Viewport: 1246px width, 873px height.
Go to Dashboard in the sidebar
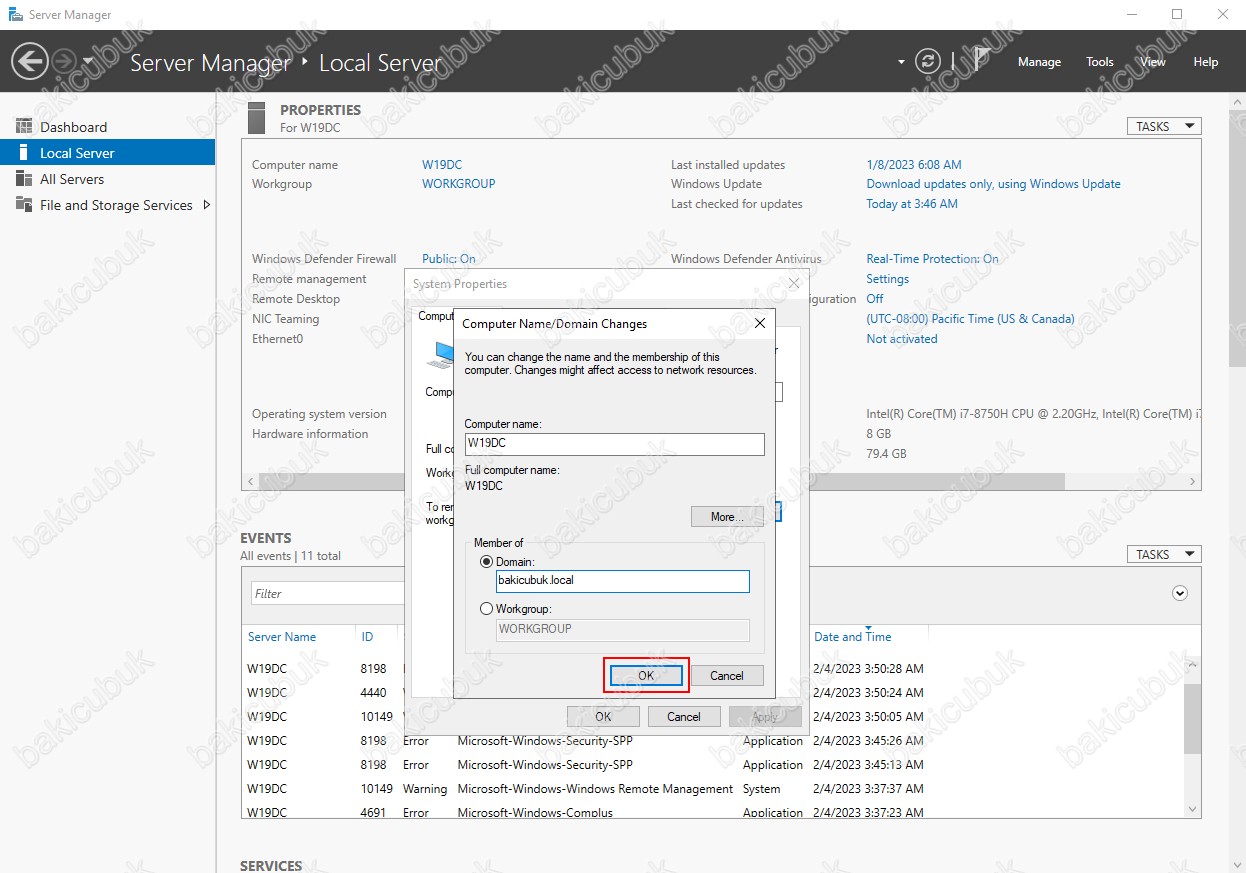[x=107, y=127]
